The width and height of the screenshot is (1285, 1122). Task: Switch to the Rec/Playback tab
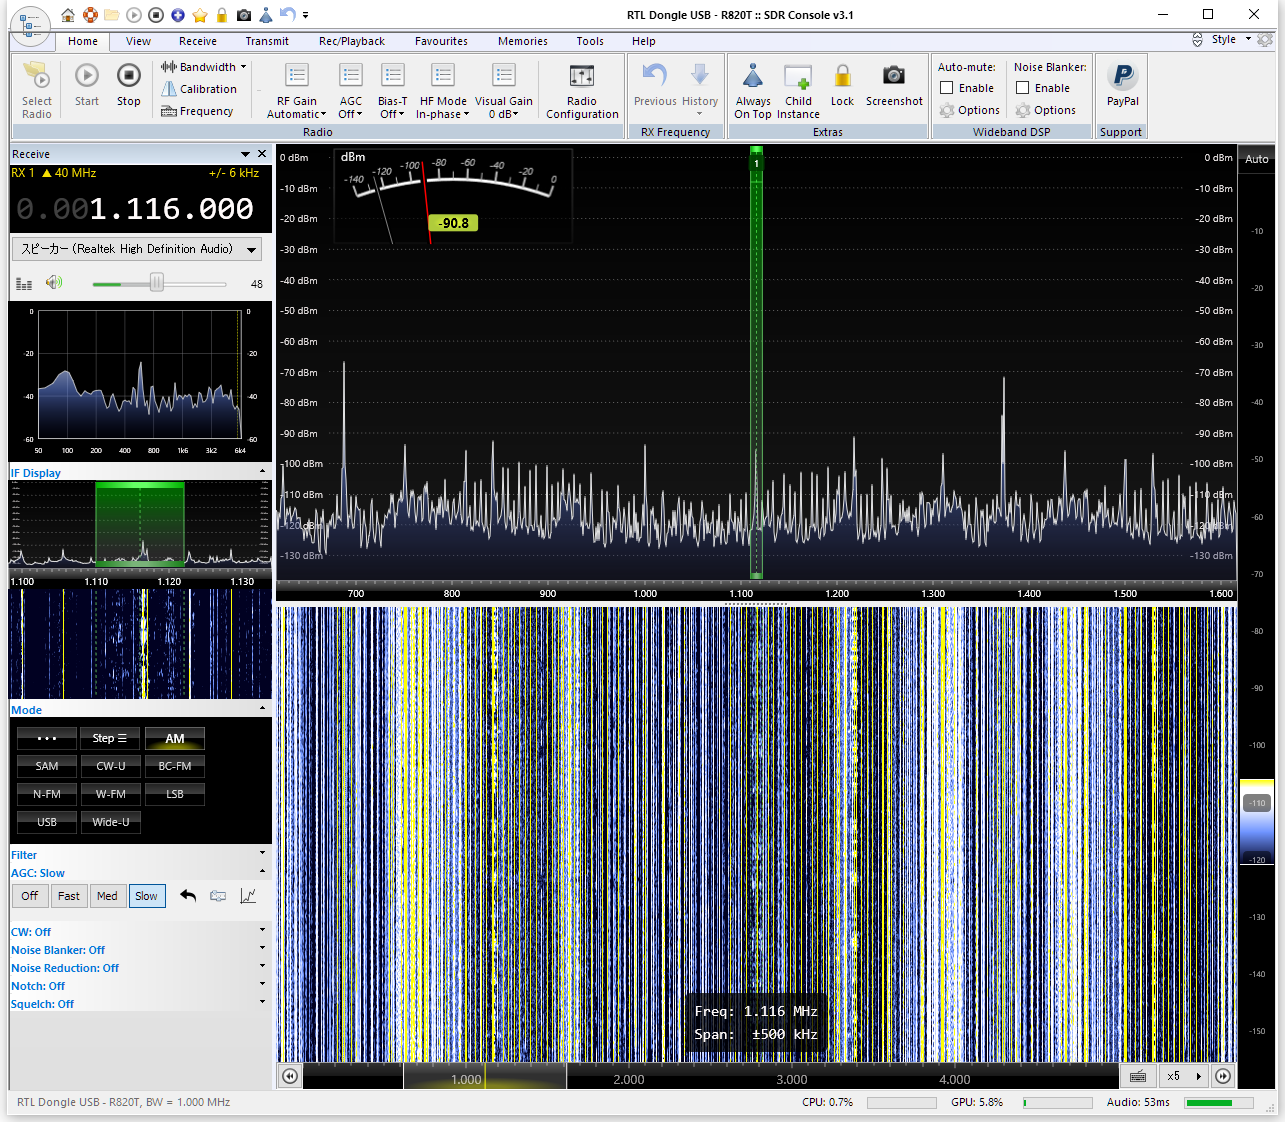tap(352, 41)
